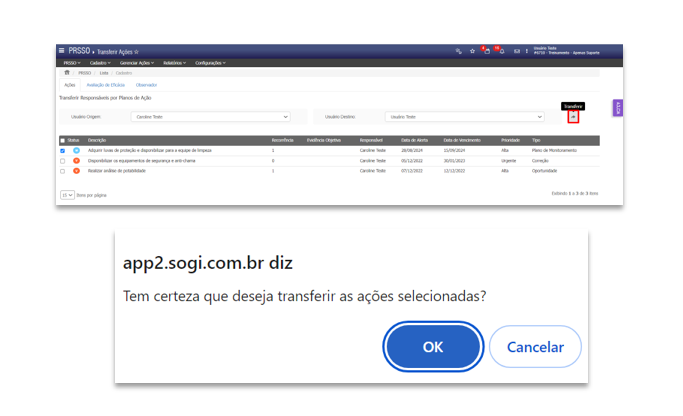Viewport: 683px width, 416px height.
Task: Expand the Usuário Origem dropdown
Action: (x=212, y=117)
